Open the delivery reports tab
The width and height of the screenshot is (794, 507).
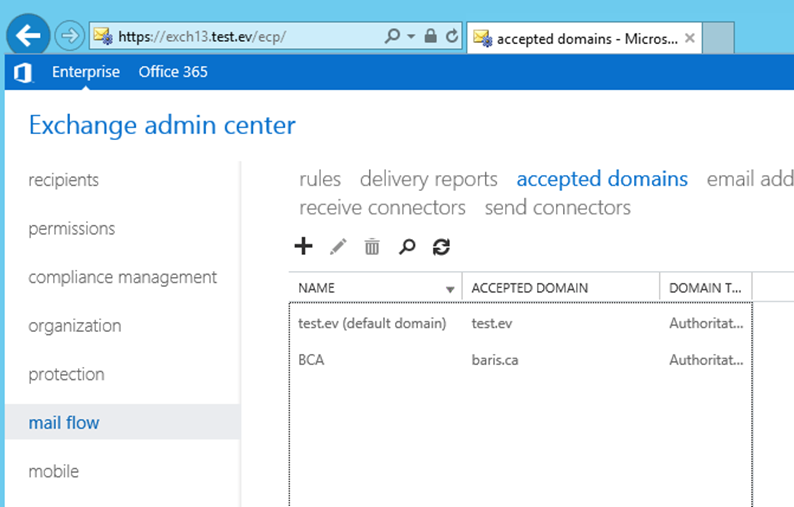[x=428, y=179]
